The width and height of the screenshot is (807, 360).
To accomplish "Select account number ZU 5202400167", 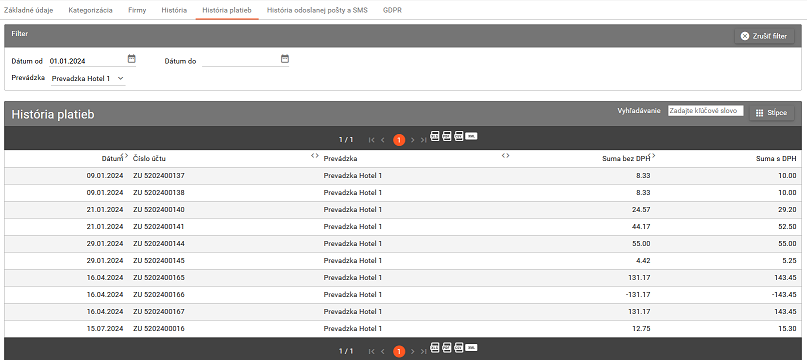I will tap(159, 312).
